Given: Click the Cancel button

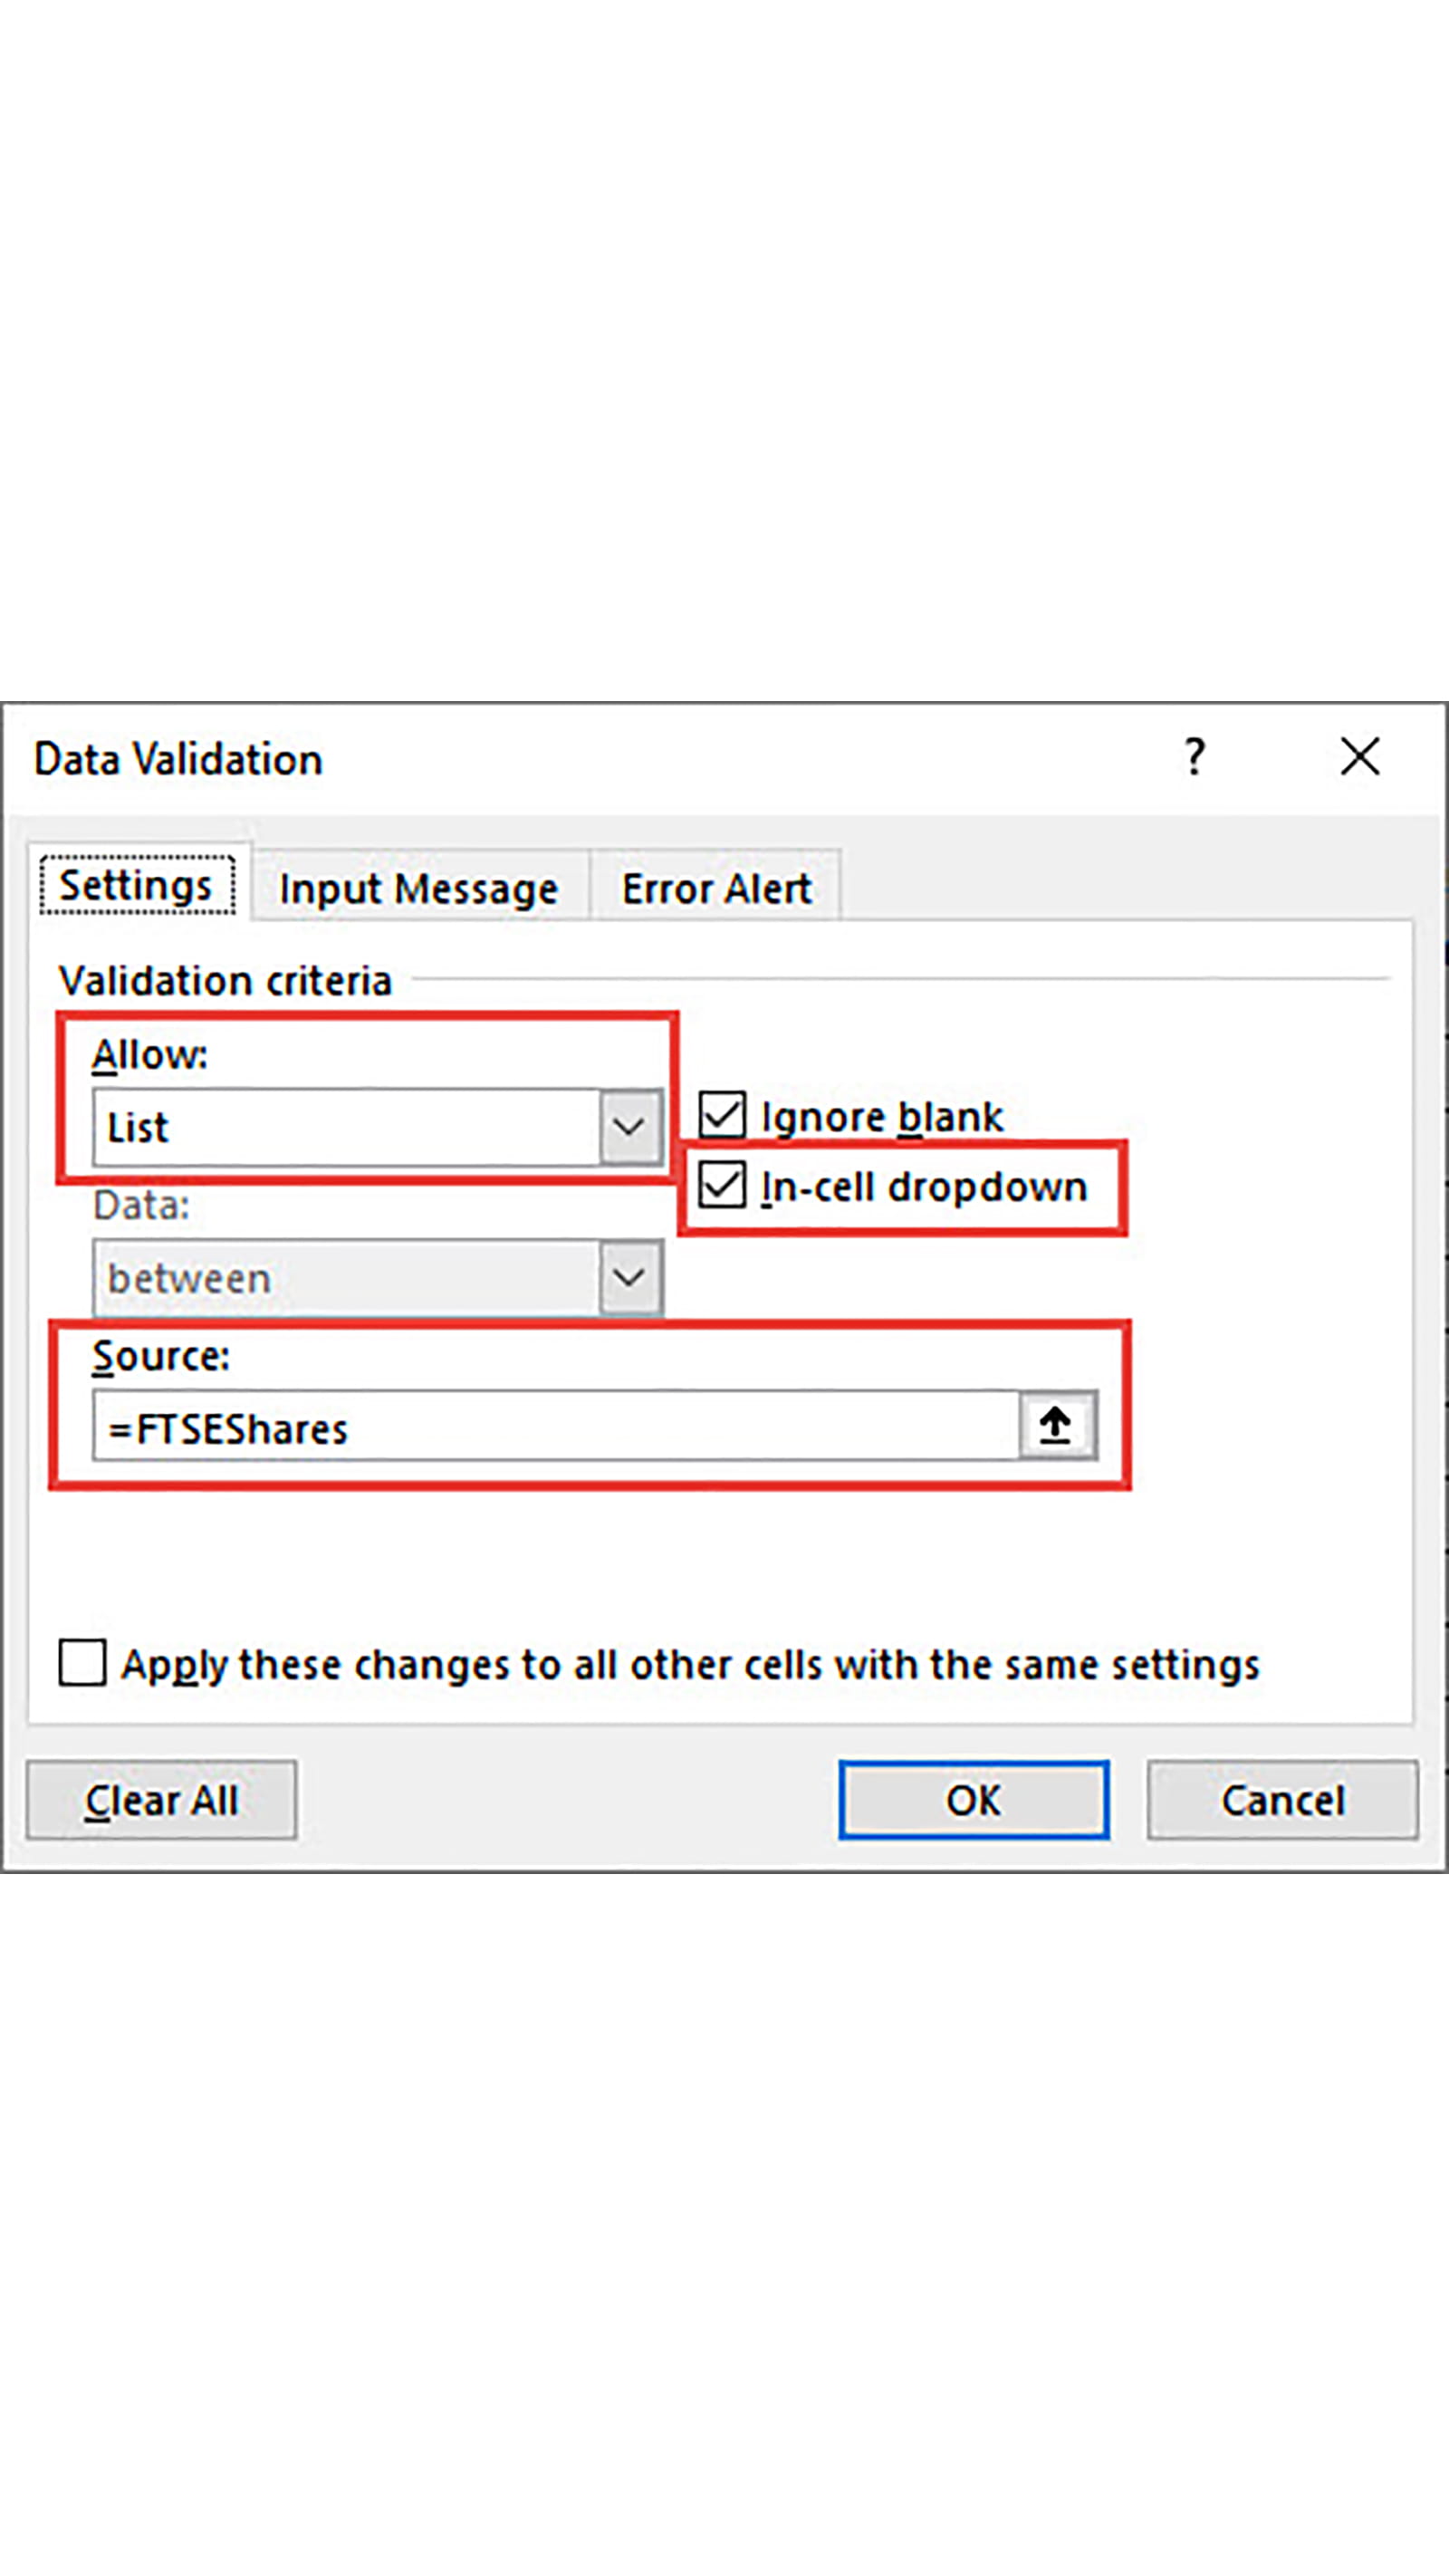Looking at the screenshot, I should 1282,1801.
